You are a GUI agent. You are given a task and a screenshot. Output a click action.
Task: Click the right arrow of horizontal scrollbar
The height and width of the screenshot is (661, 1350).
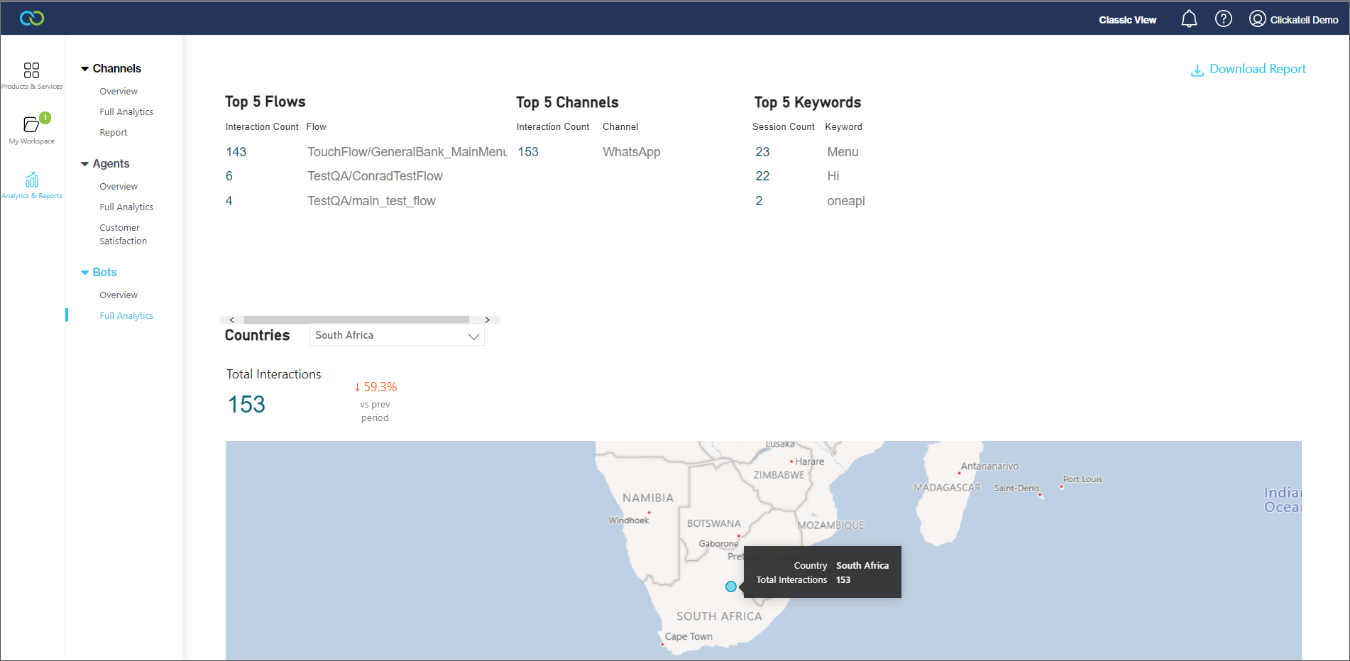pyautogui.click(x=487, y=320)
